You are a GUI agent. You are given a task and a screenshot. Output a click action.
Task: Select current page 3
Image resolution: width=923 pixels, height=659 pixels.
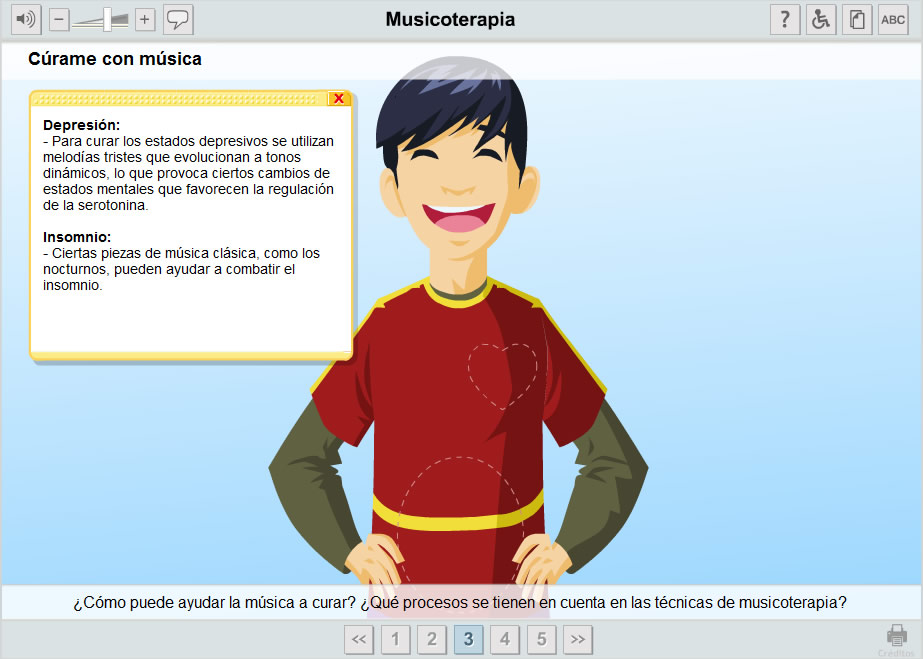pos(469,639)
